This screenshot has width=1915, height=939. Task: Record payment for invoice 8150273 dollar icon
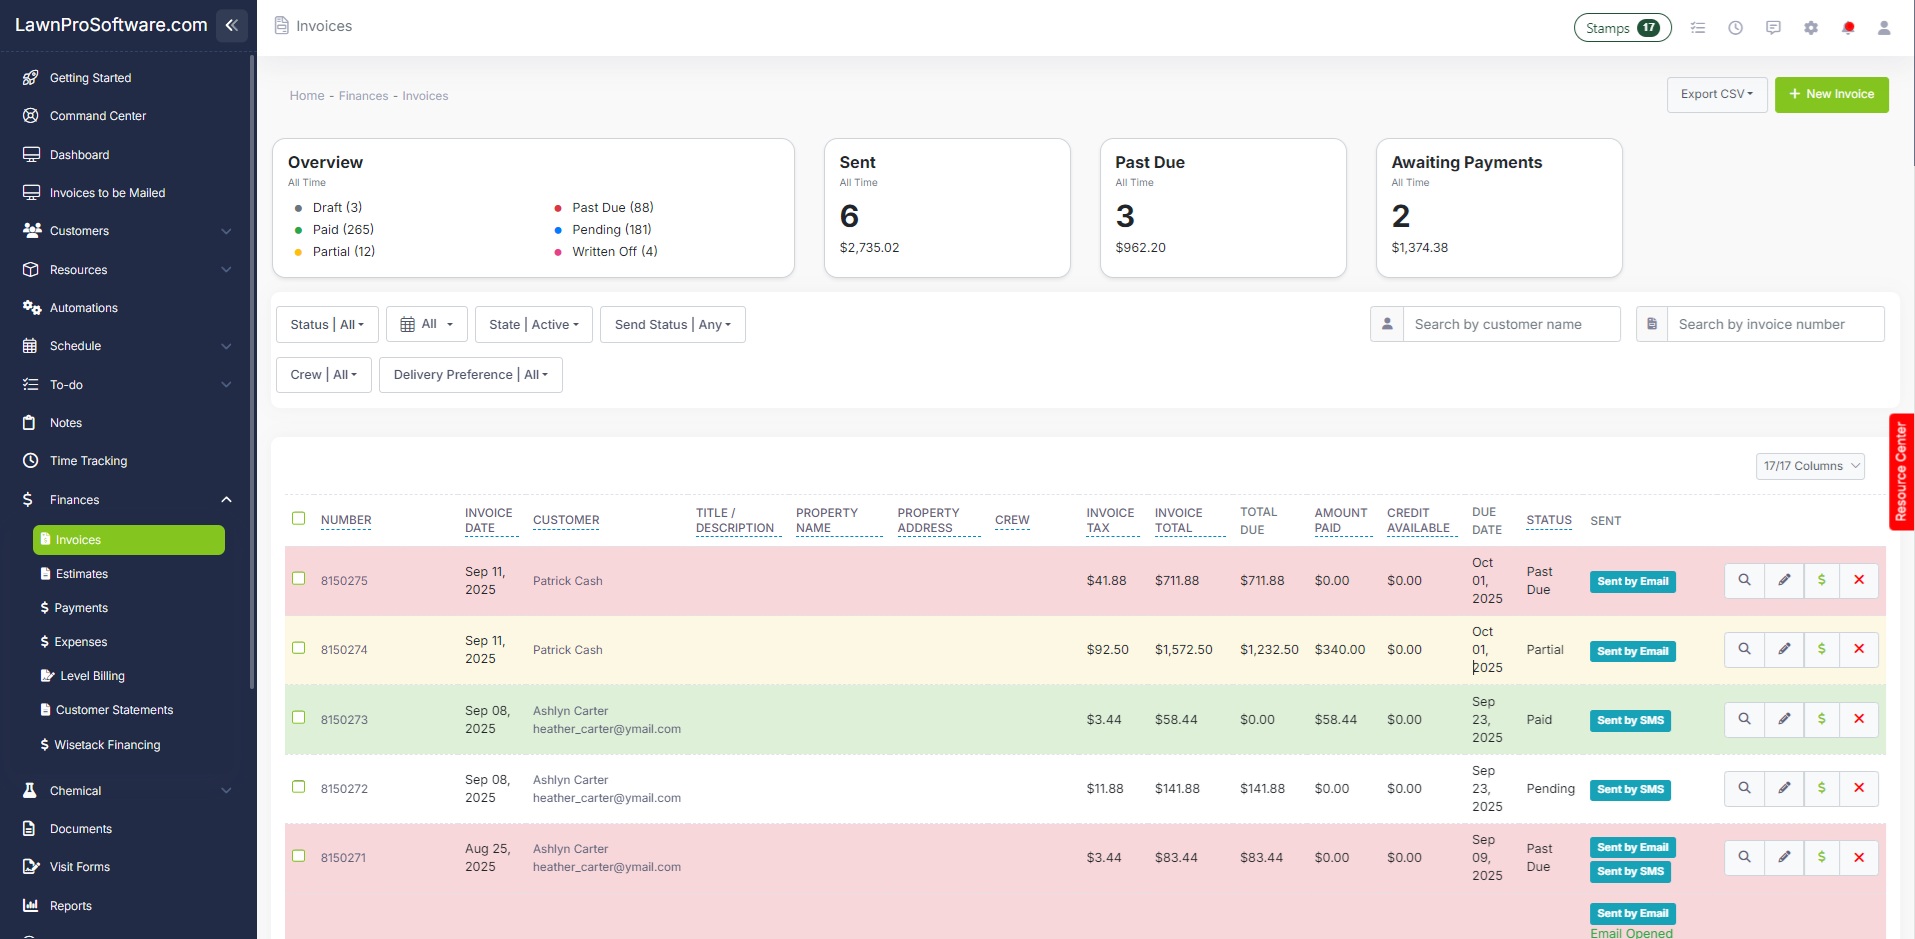pyautogui.click(x=1822, y=719)
